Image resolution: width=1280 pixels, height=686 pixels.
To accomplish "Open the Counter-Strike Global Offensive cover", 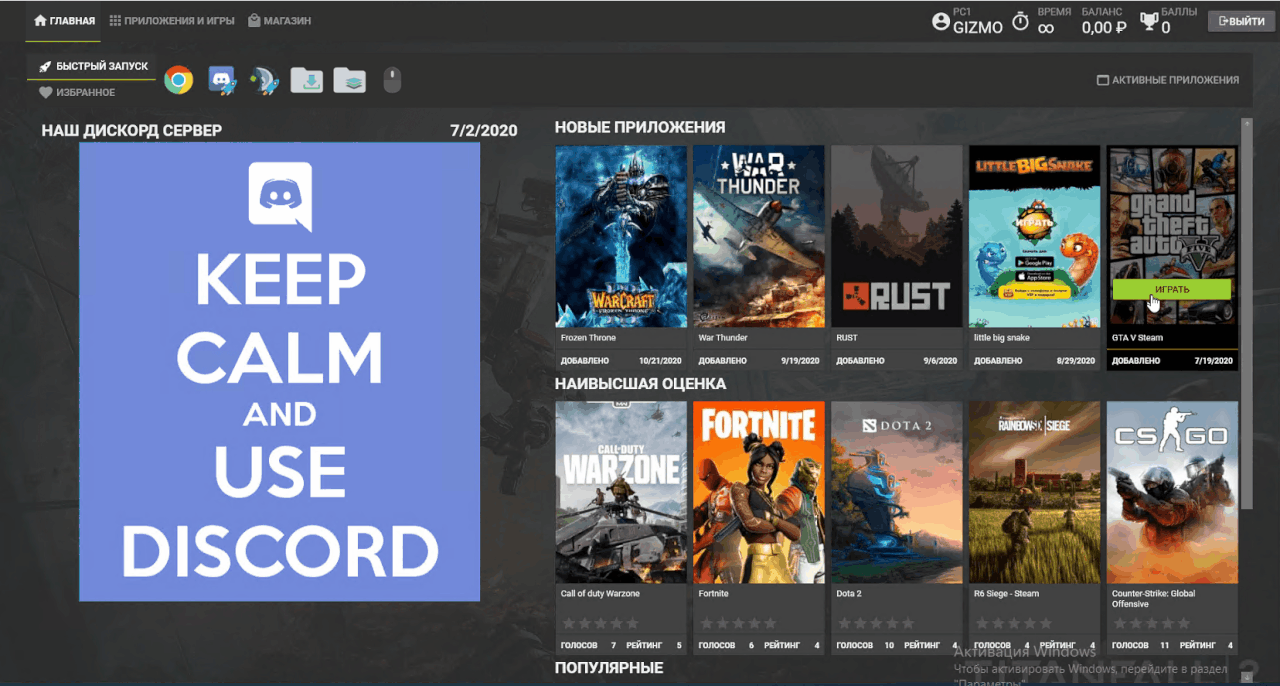I will [1172, 492].
